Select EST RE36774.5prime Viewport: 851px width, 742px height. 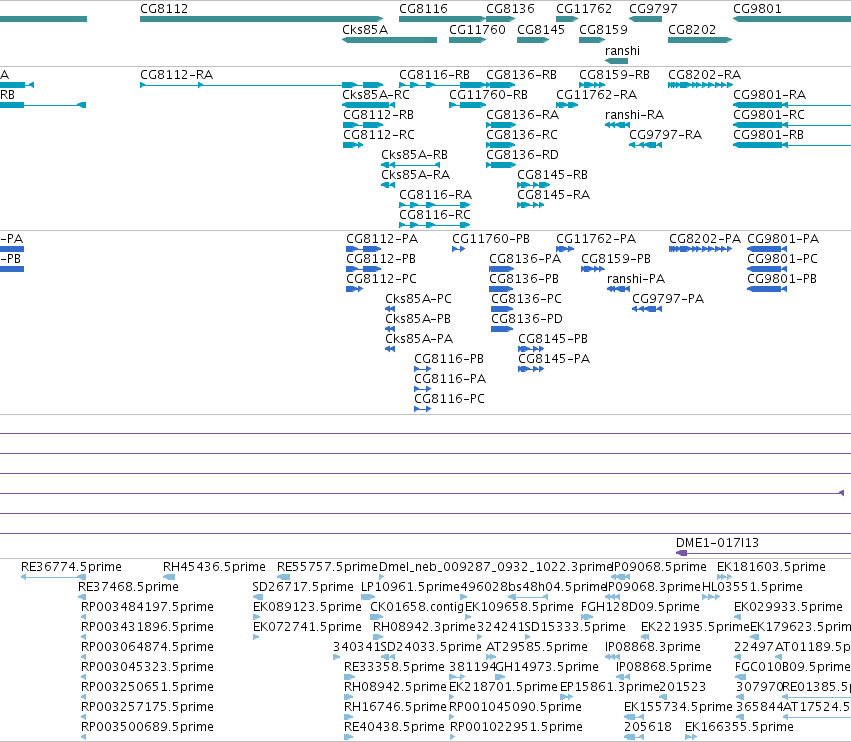click(x=53, y=577)
